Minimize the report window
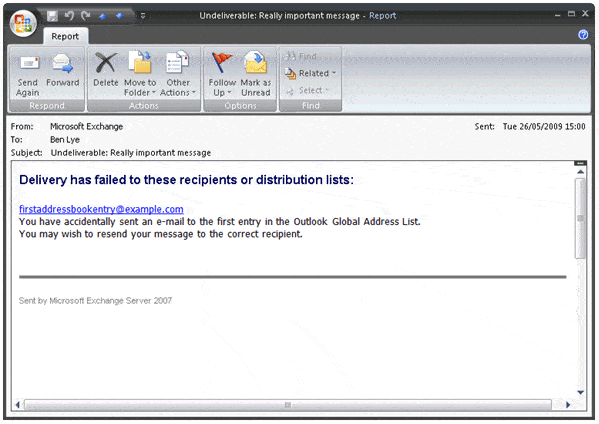This screenshot has height=424, width=599. point(557,15)
